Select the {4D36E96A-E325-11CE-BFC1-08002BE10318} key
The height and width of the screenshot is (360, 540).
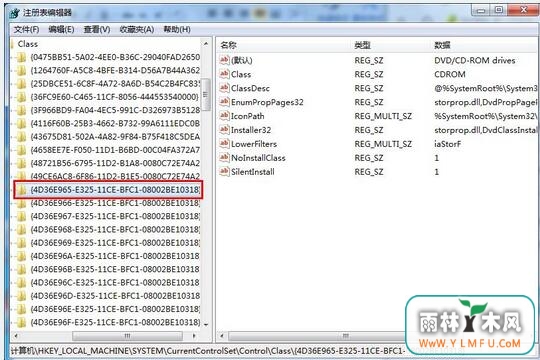[115, 256]
